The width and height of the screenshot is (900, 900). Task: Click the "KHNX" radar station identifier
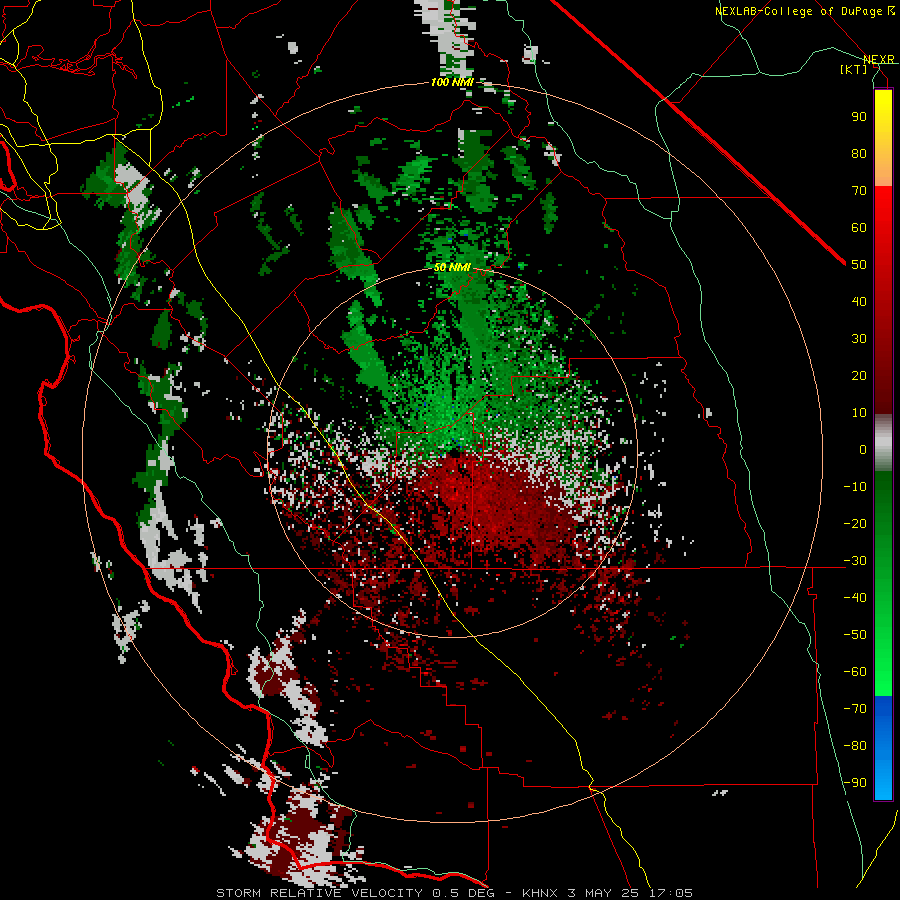click(x=540, y=893)
